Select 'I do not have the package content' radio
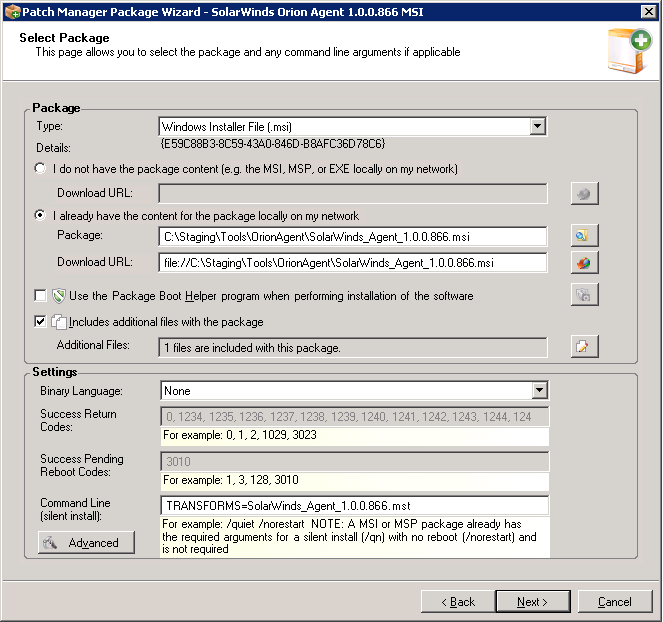Viewport: 663px width, 622px height. pos(40,168)
